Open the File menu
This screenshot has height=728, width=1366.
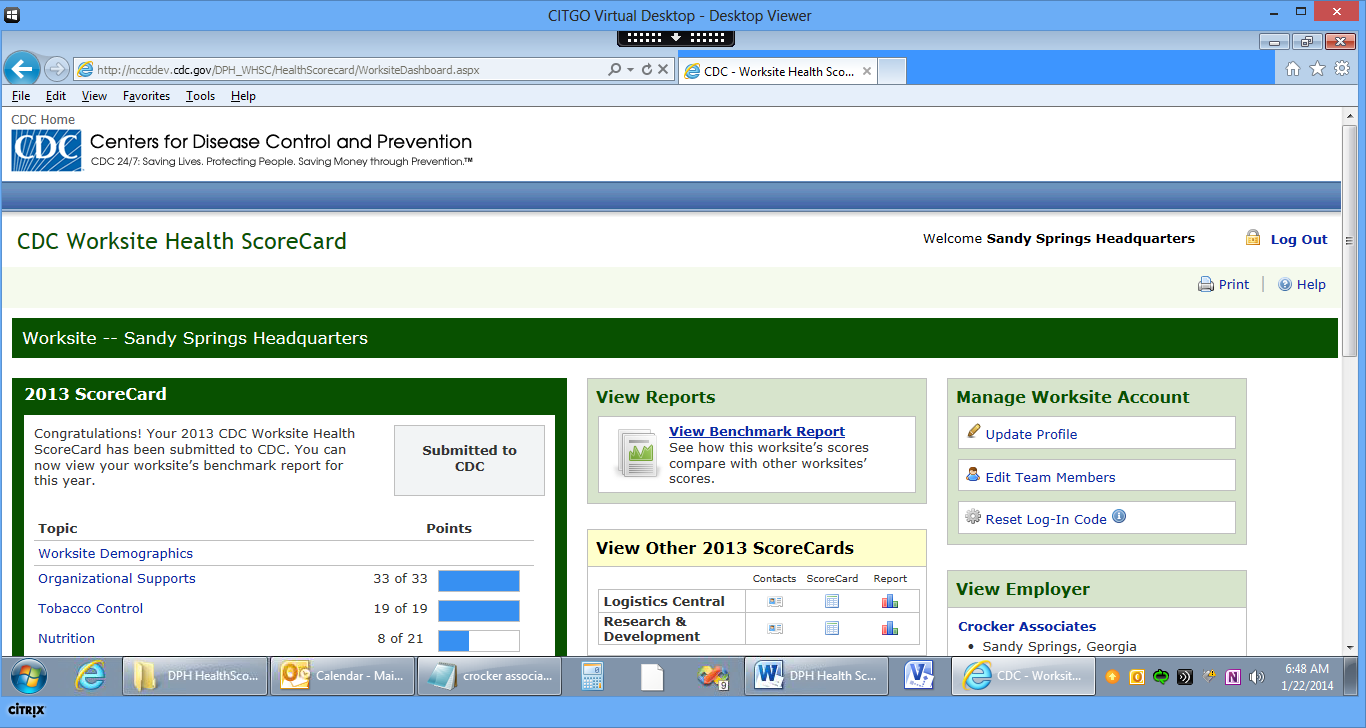(21, 96)
